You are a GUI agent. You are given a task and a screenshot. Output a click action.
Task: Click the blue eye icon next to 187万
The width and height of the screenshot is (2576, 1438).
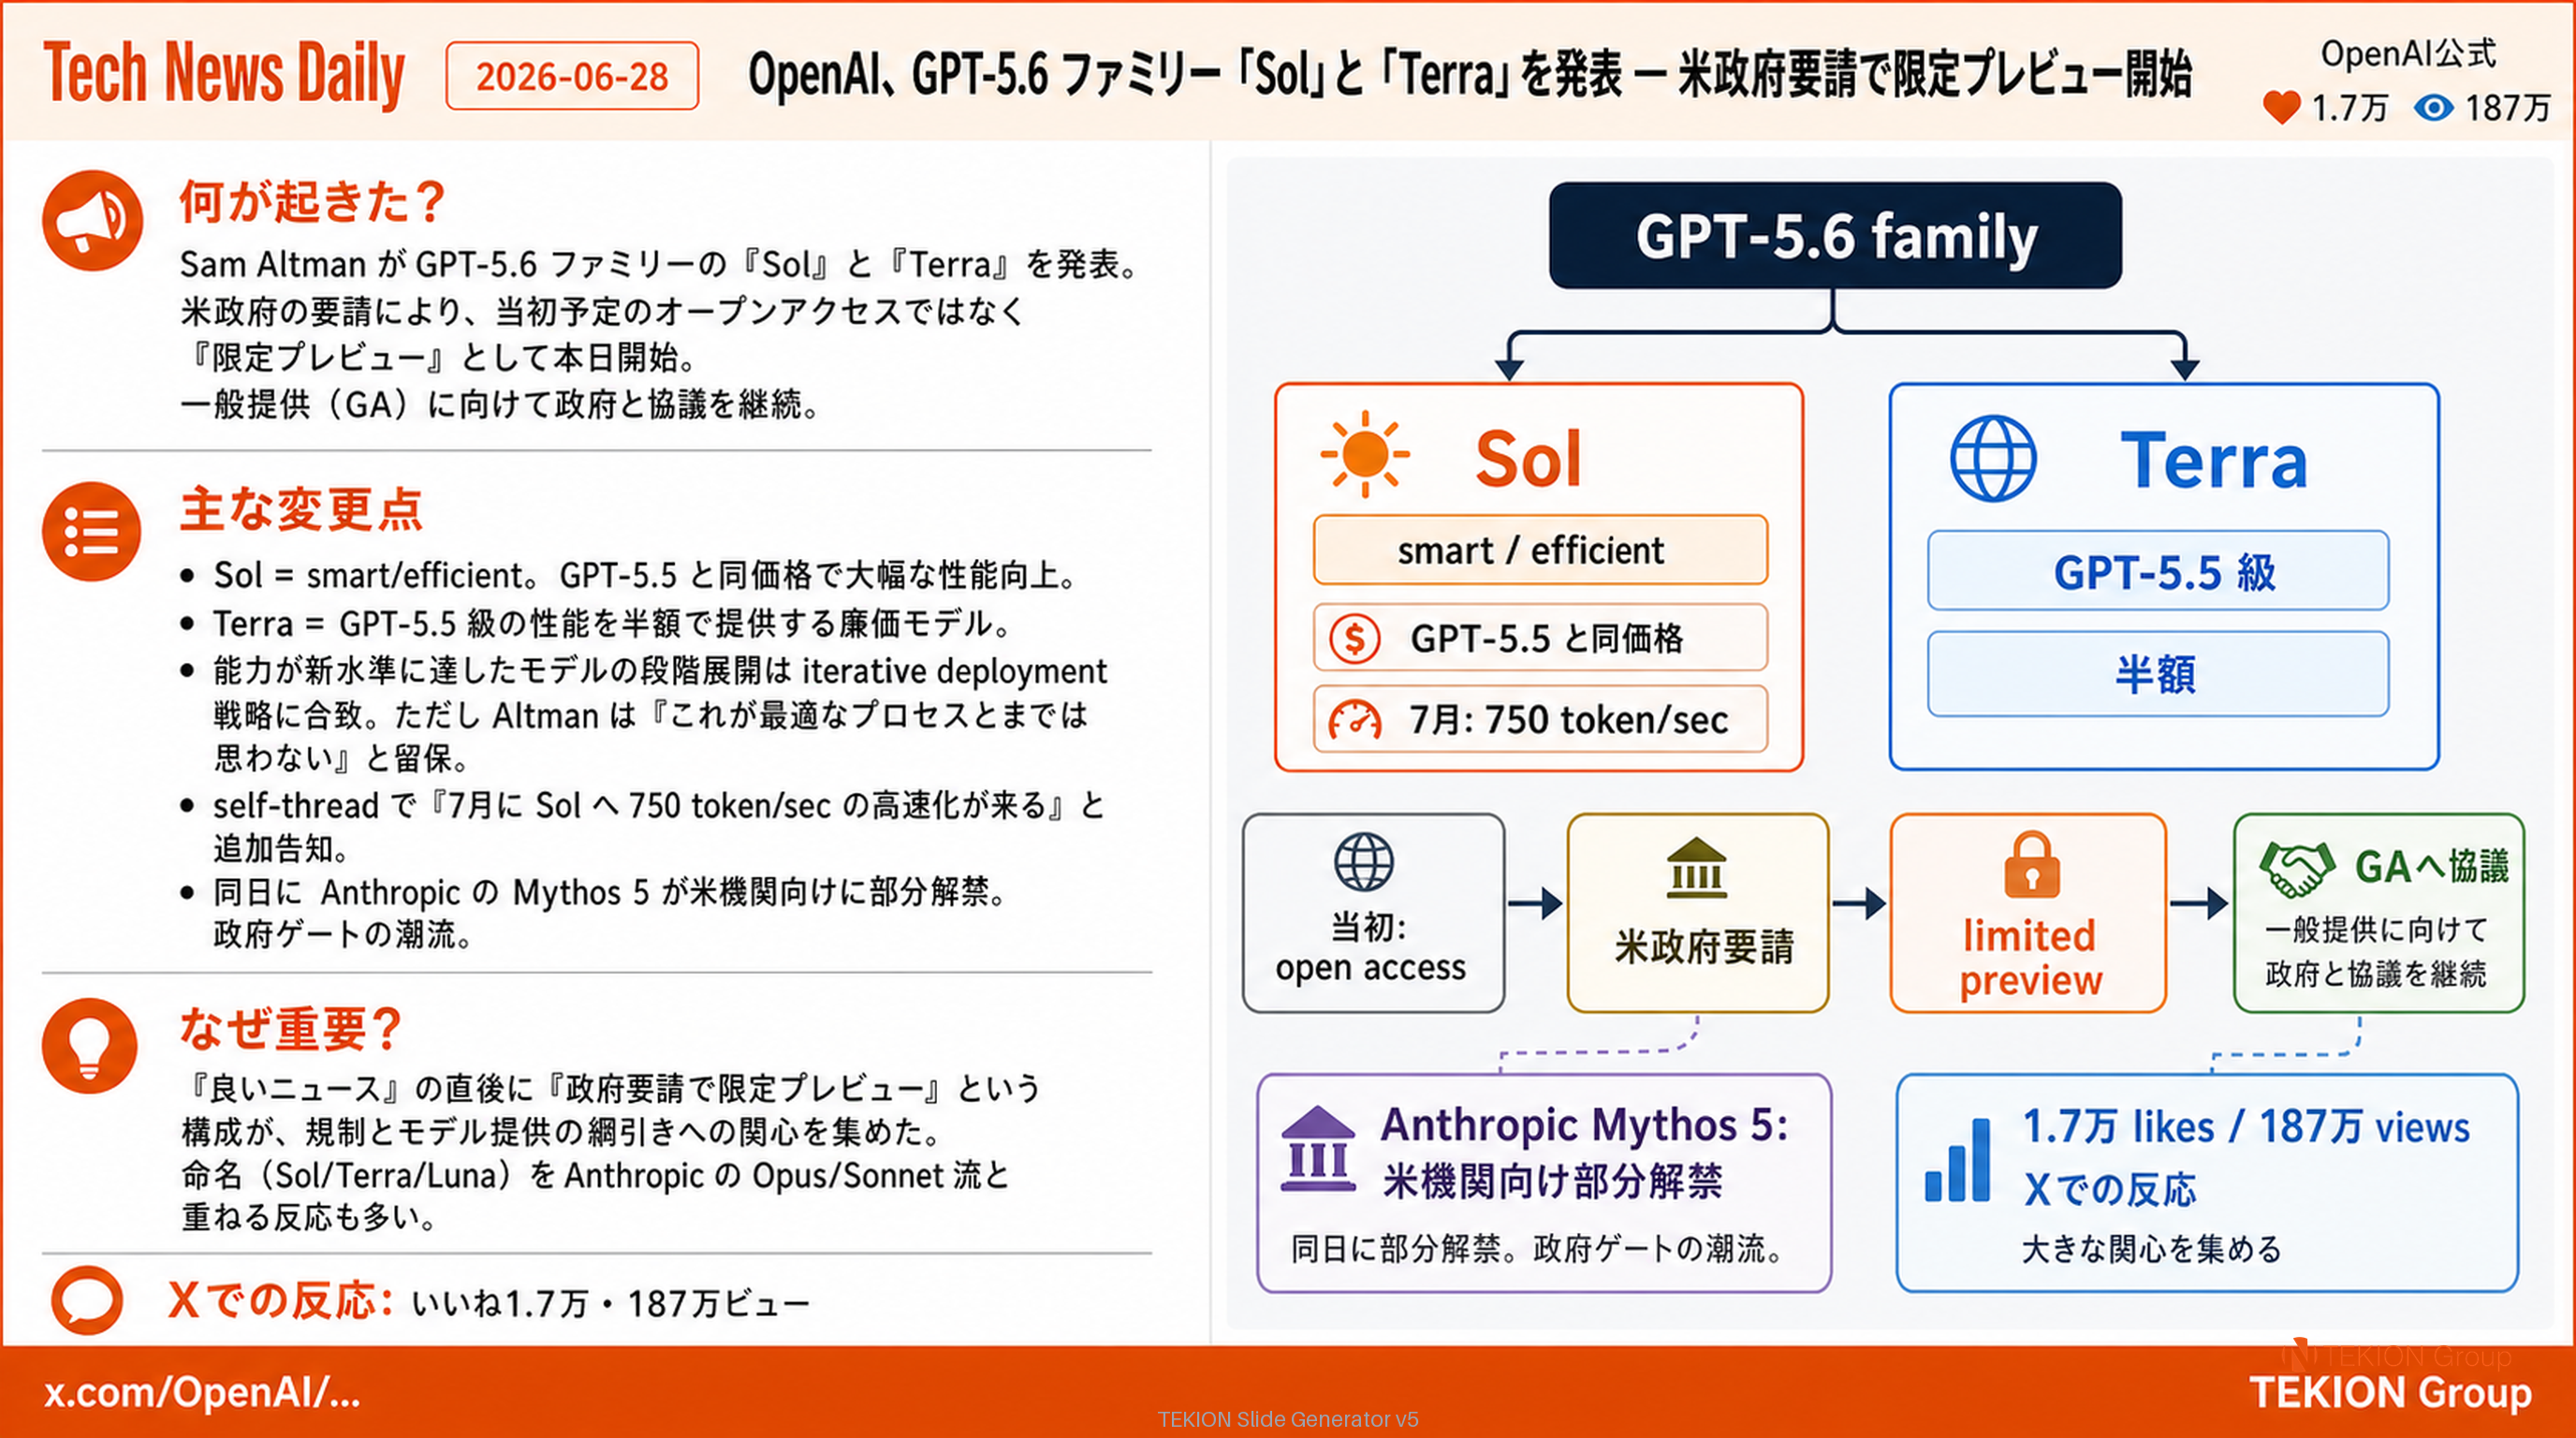tap(2433, 107)
